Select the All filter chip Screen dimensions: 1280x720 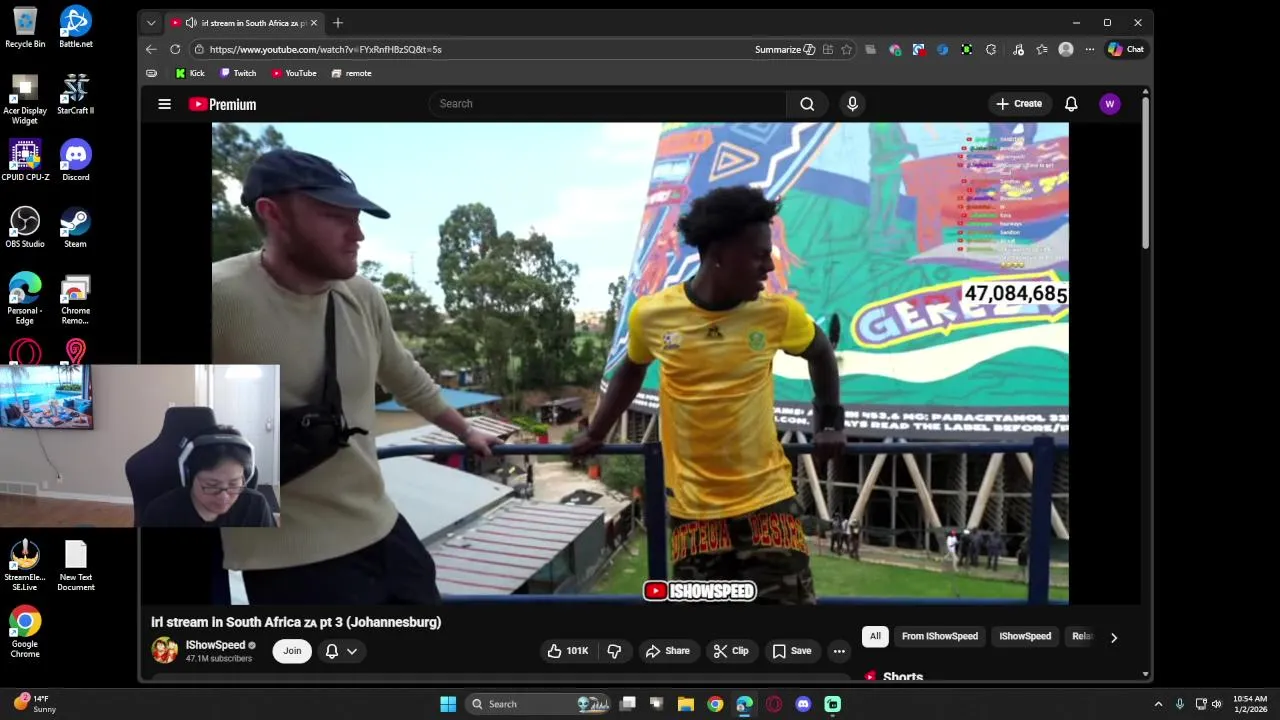(875, 636)
